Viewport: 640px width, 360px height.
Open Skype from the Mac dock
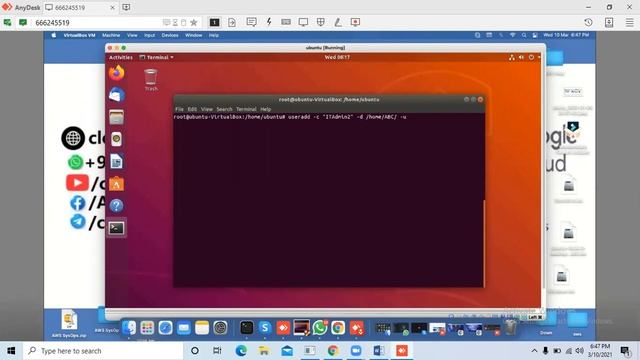tap(265, 327)
